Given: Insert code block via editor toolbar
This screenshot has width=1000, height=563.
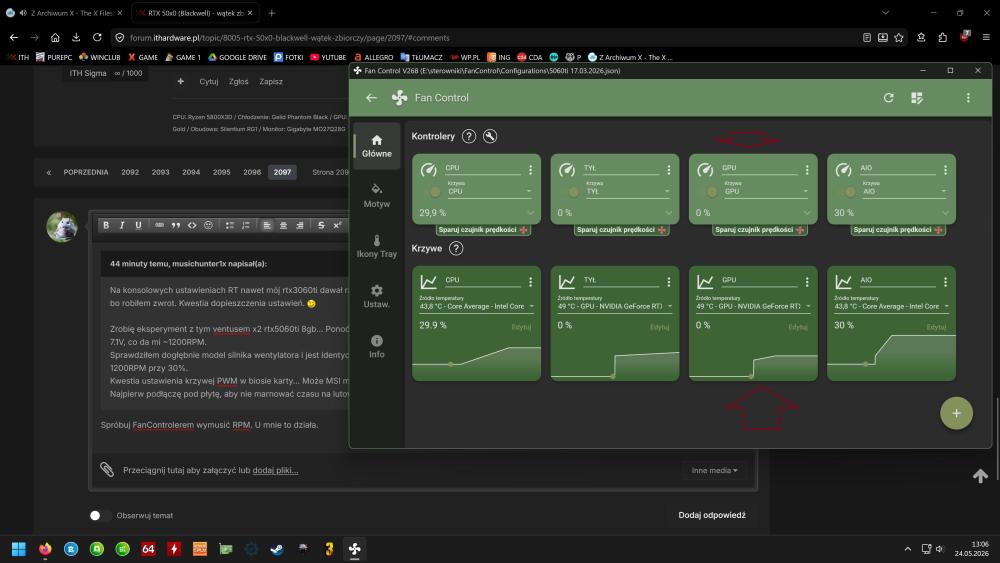Looking at the screenshot, I should [x=192, y=225].
